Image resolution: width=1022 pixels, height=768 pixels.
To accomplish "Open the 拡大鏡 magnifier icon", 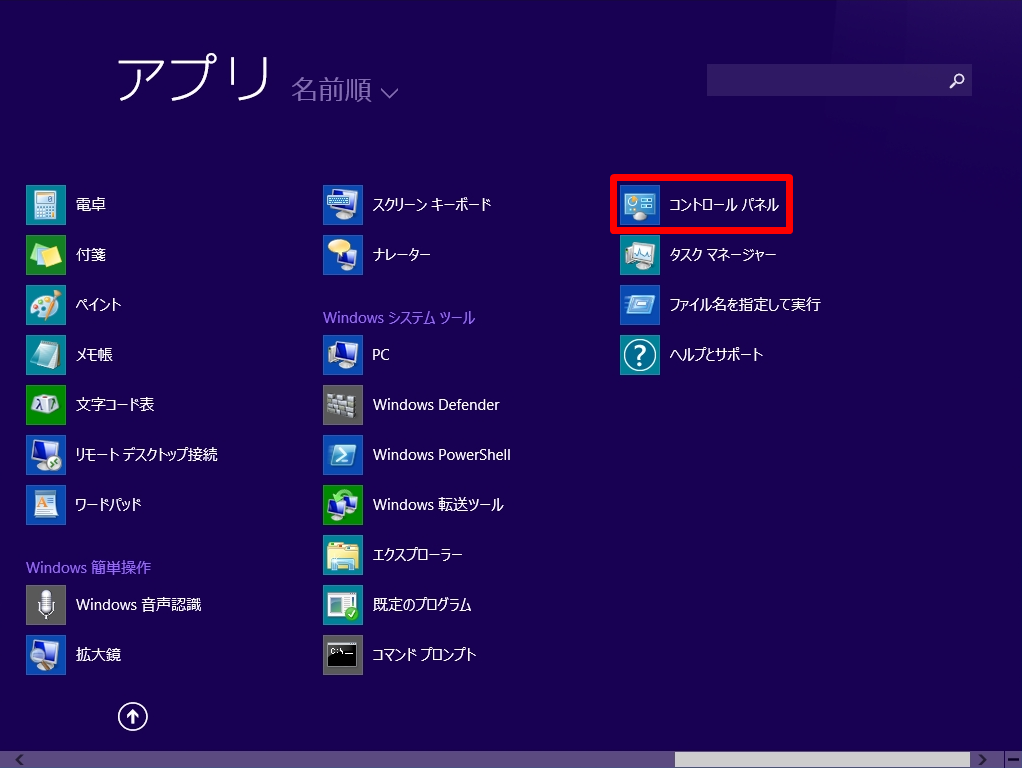I will click(x=46, y=655).
